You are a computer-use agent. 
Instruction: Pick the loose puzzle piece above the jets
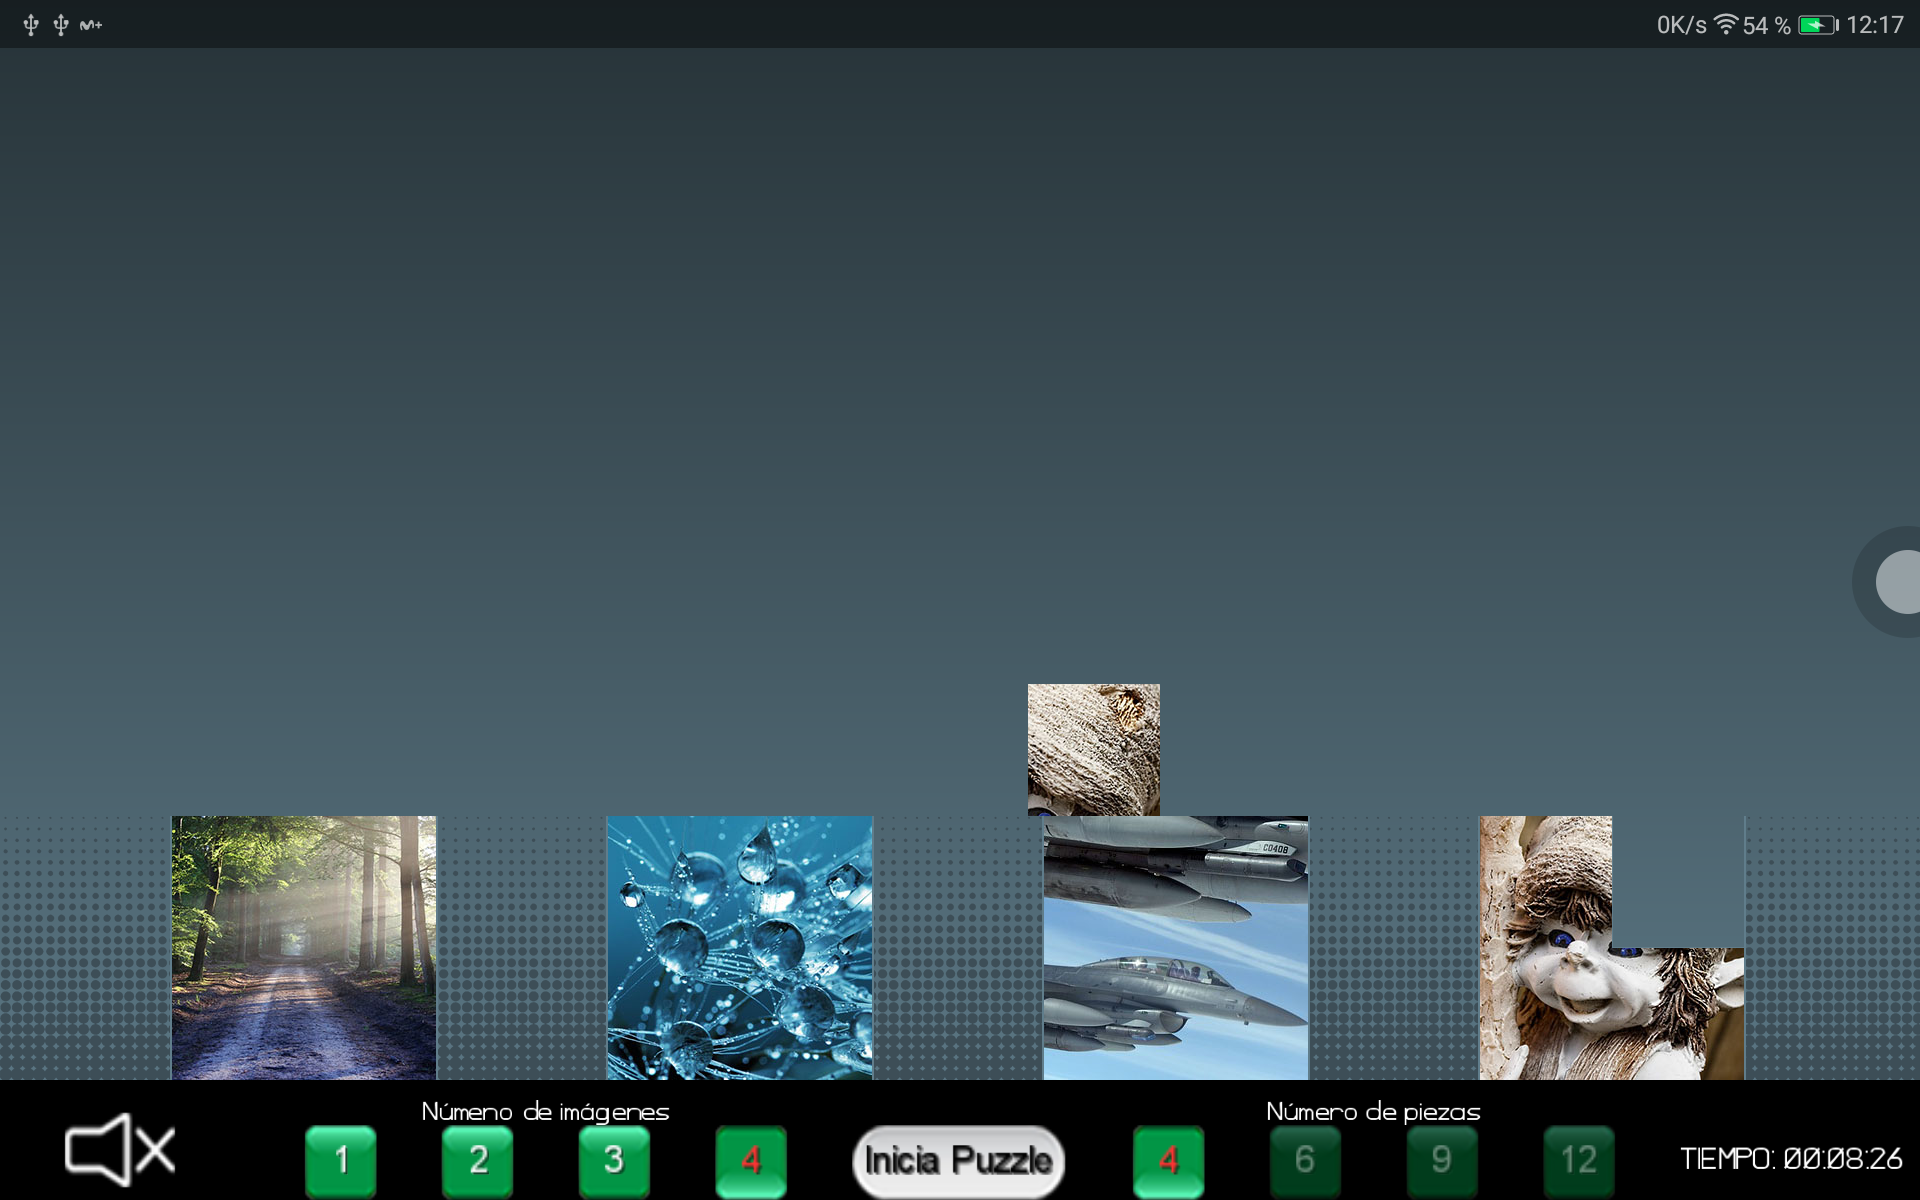pos(1094,749)
